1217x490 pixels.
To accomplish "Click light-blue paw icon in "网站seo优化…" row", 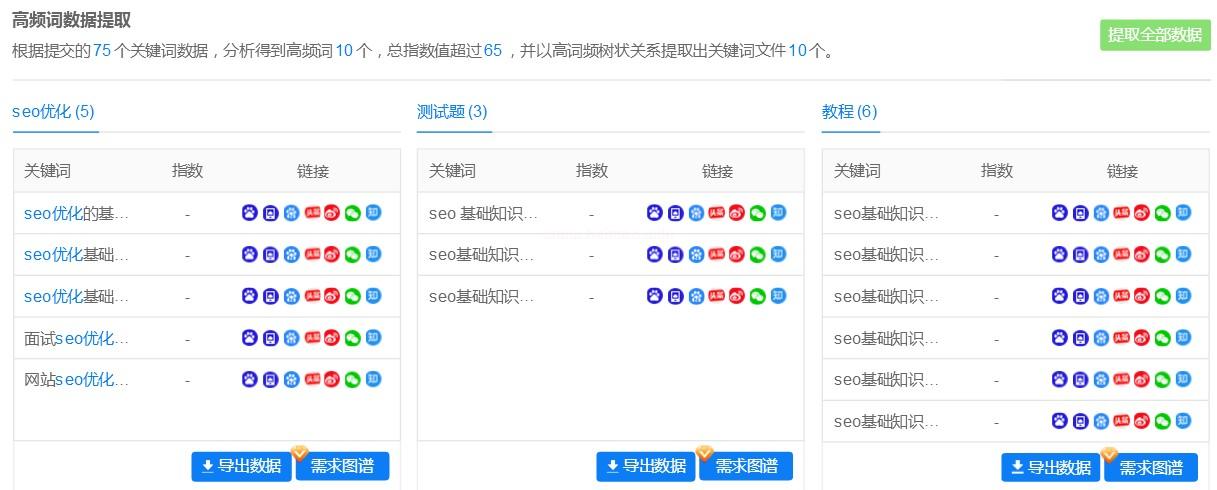I will pyautogui.click(x=291, y=380).
